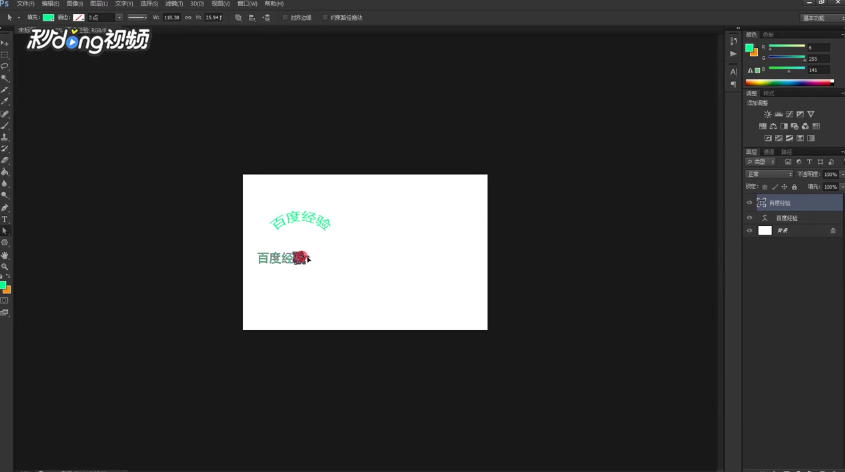Toggle Quick Mask mode icon
The width and height of the screenshot is (845, 472).
pos(5,301)
